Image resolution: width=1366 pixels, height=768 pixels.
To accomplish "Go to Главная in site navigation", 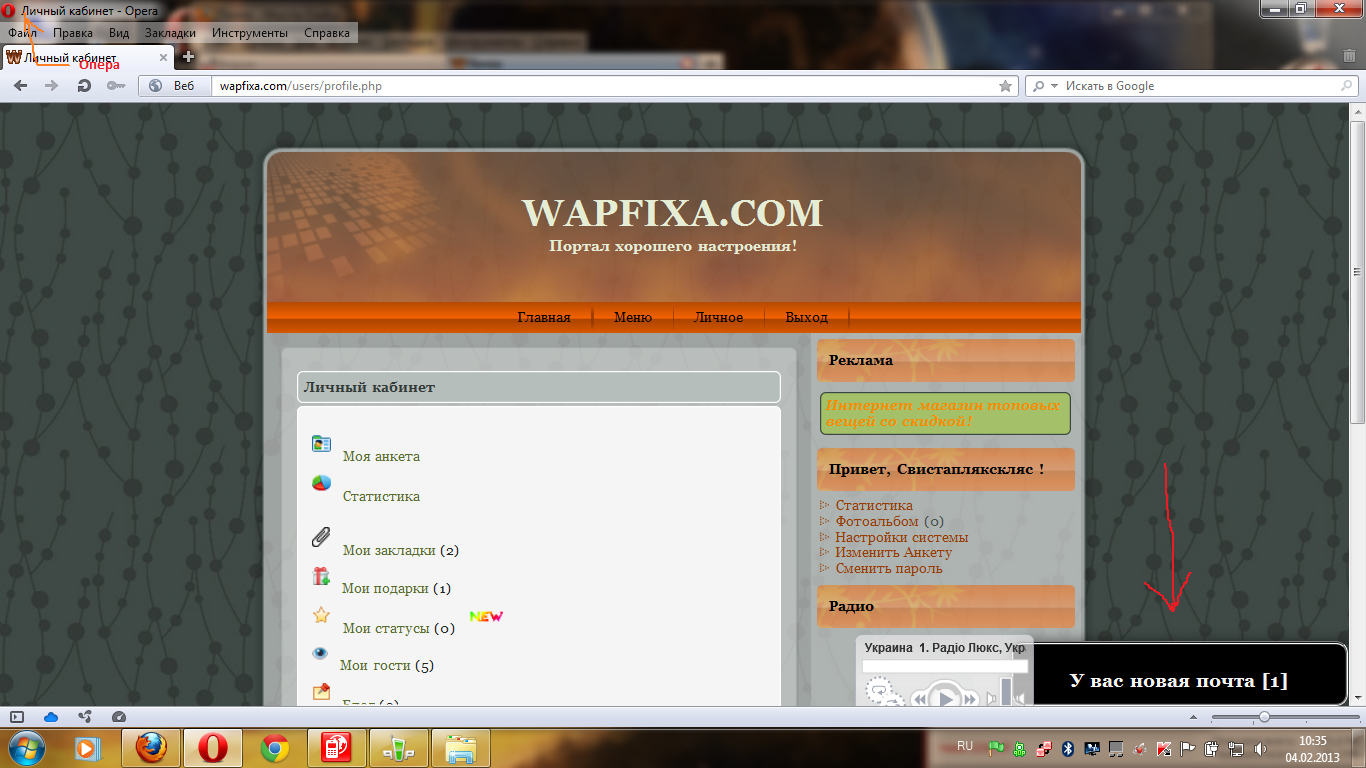I will 544,317.
